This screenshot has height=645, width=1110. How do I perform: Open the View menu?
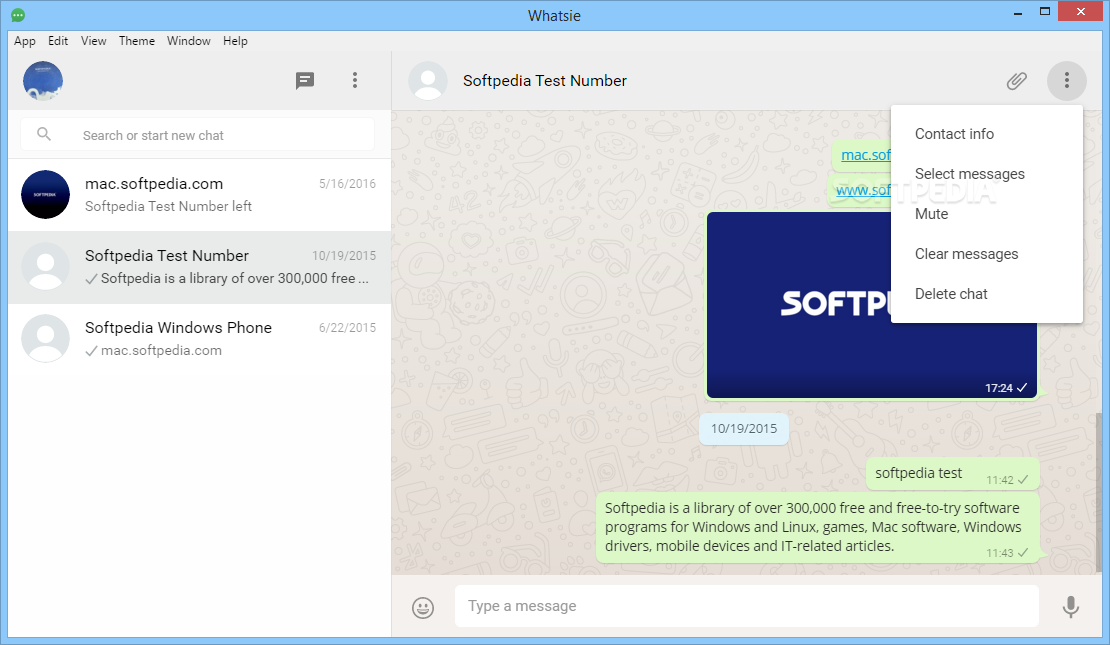click(x=93, y=41)
